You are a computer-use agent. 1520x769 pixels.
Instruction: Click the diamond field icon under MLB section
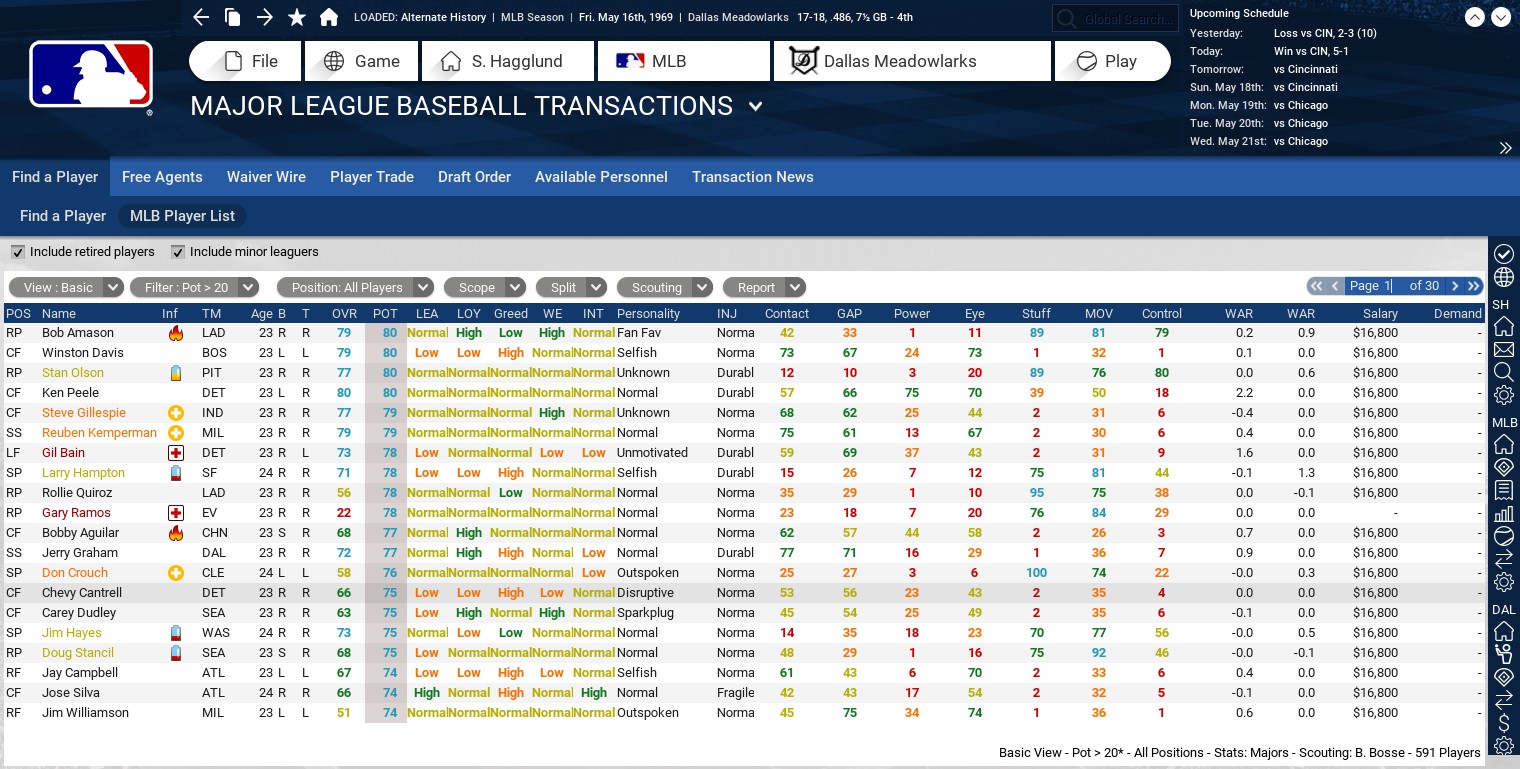[1504, 467]
